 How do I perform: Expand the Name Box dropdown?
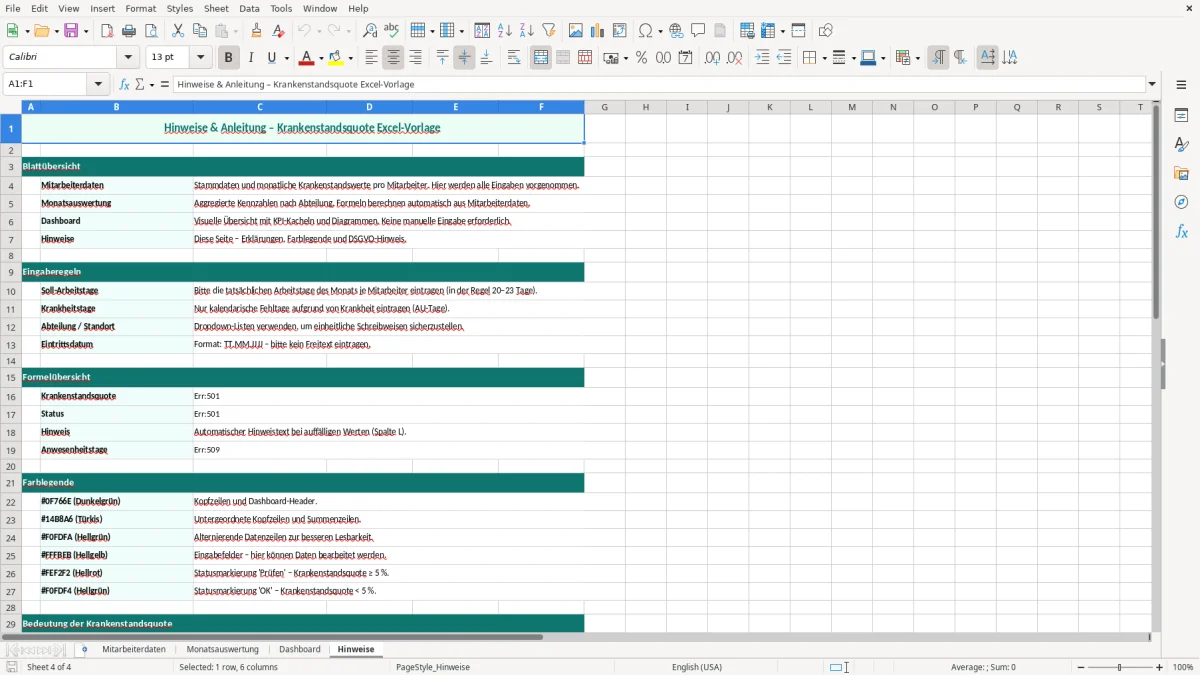point(98,85)
